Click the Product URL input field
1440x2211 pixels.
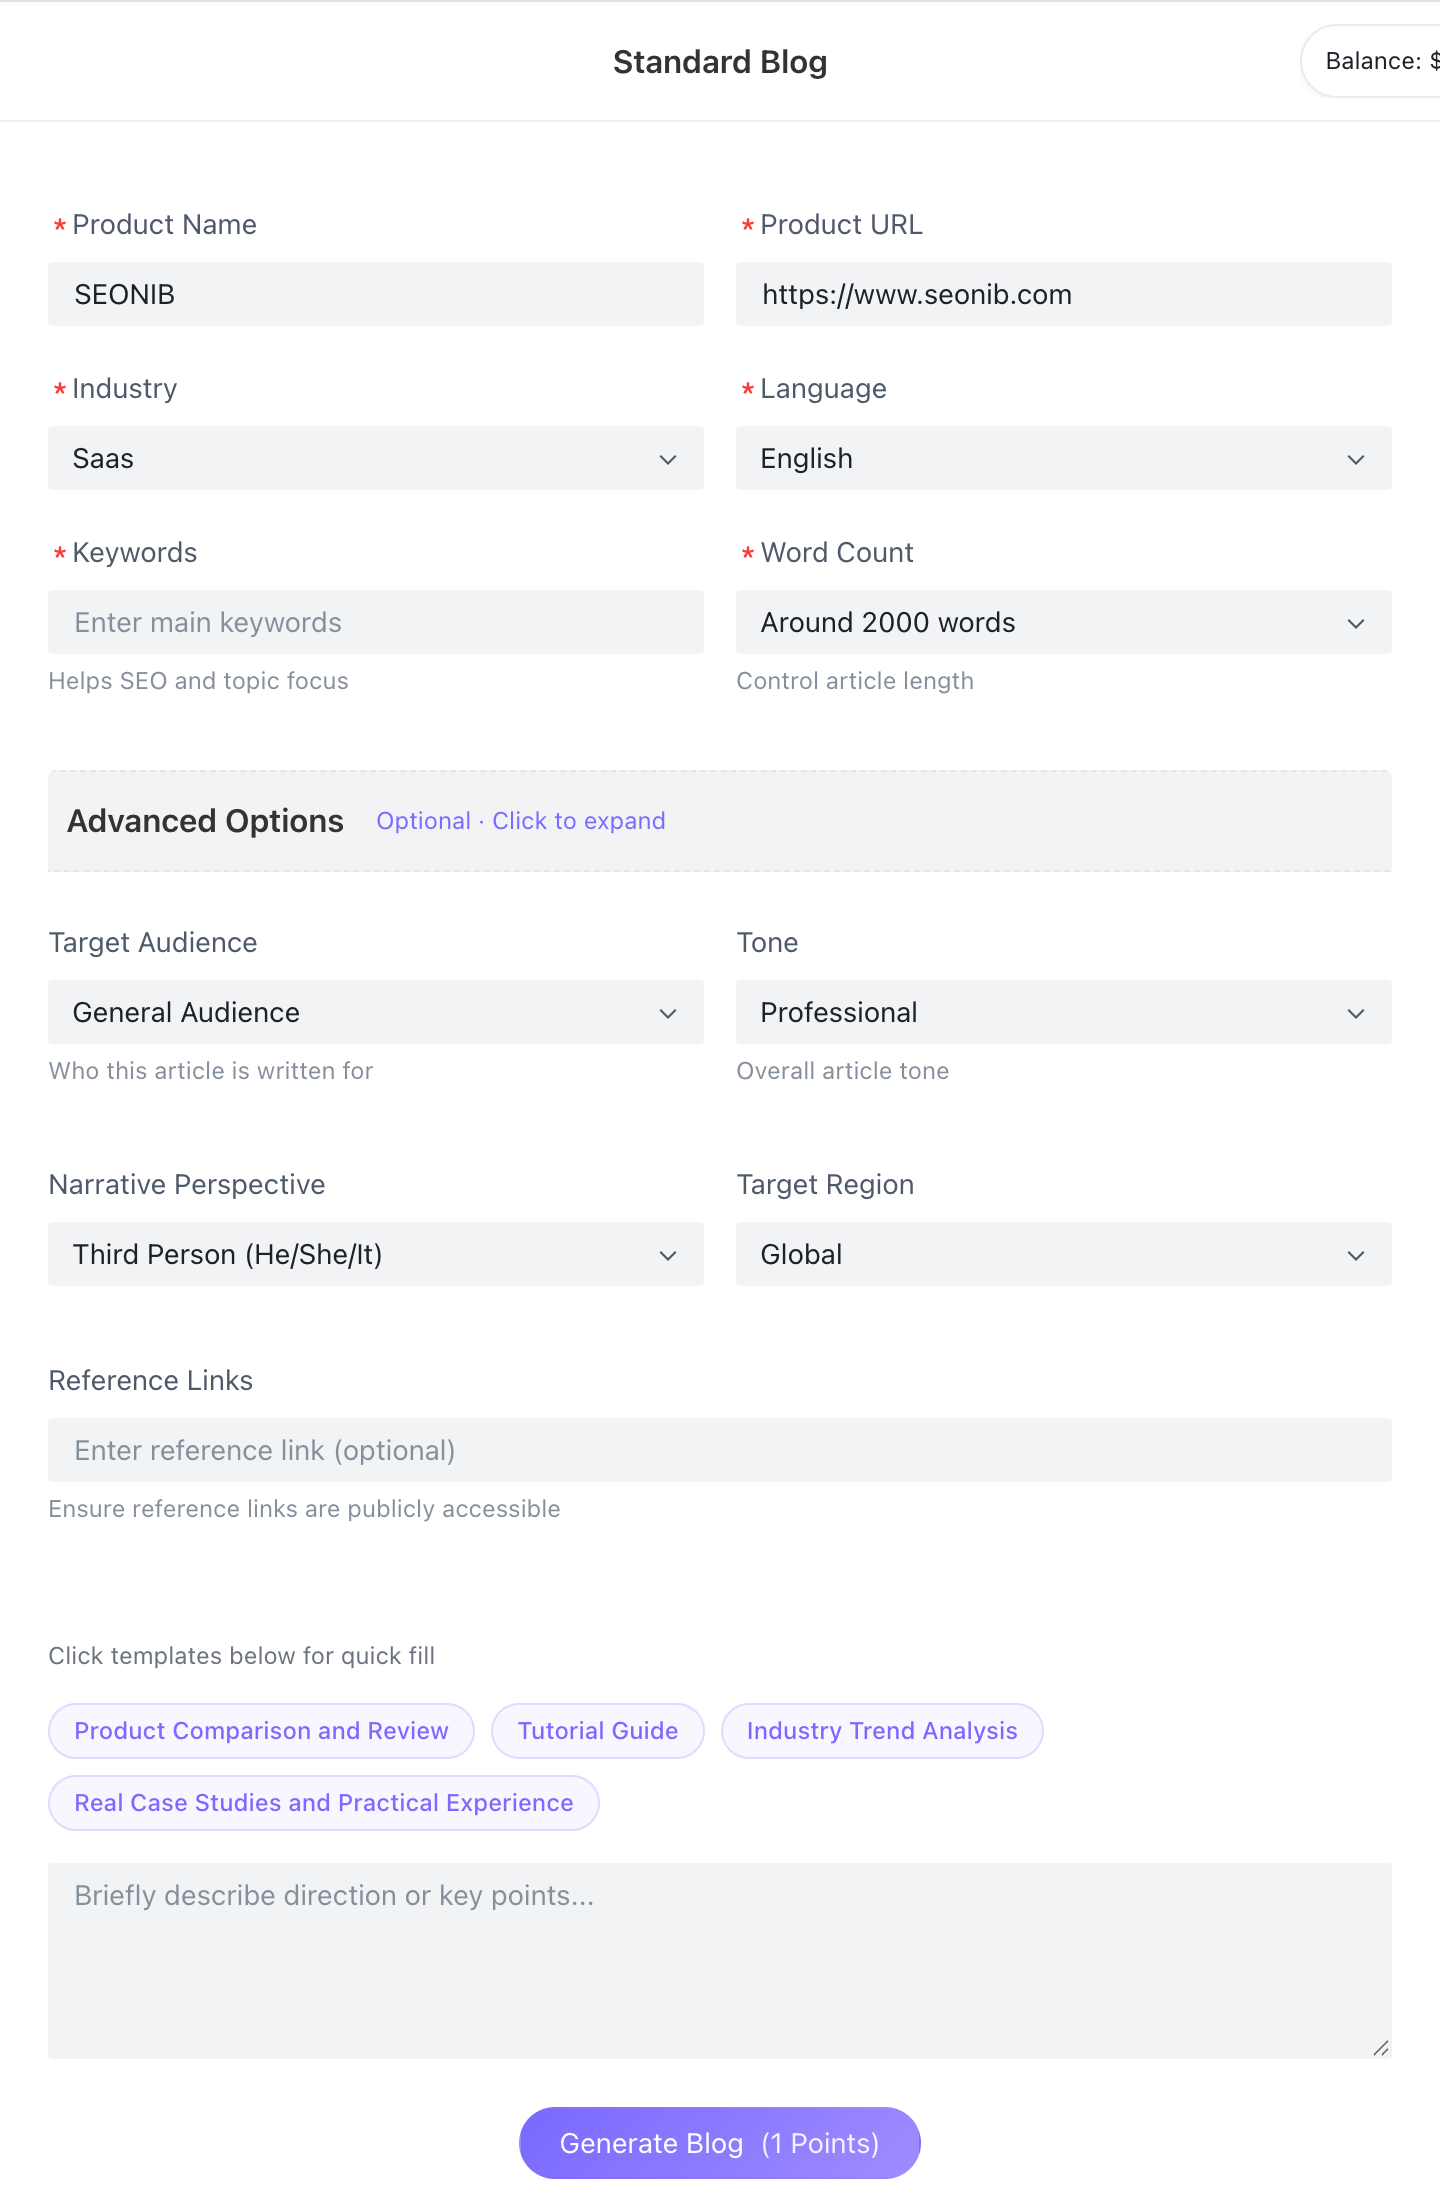pyautogui.click(x=1063, y=294)
